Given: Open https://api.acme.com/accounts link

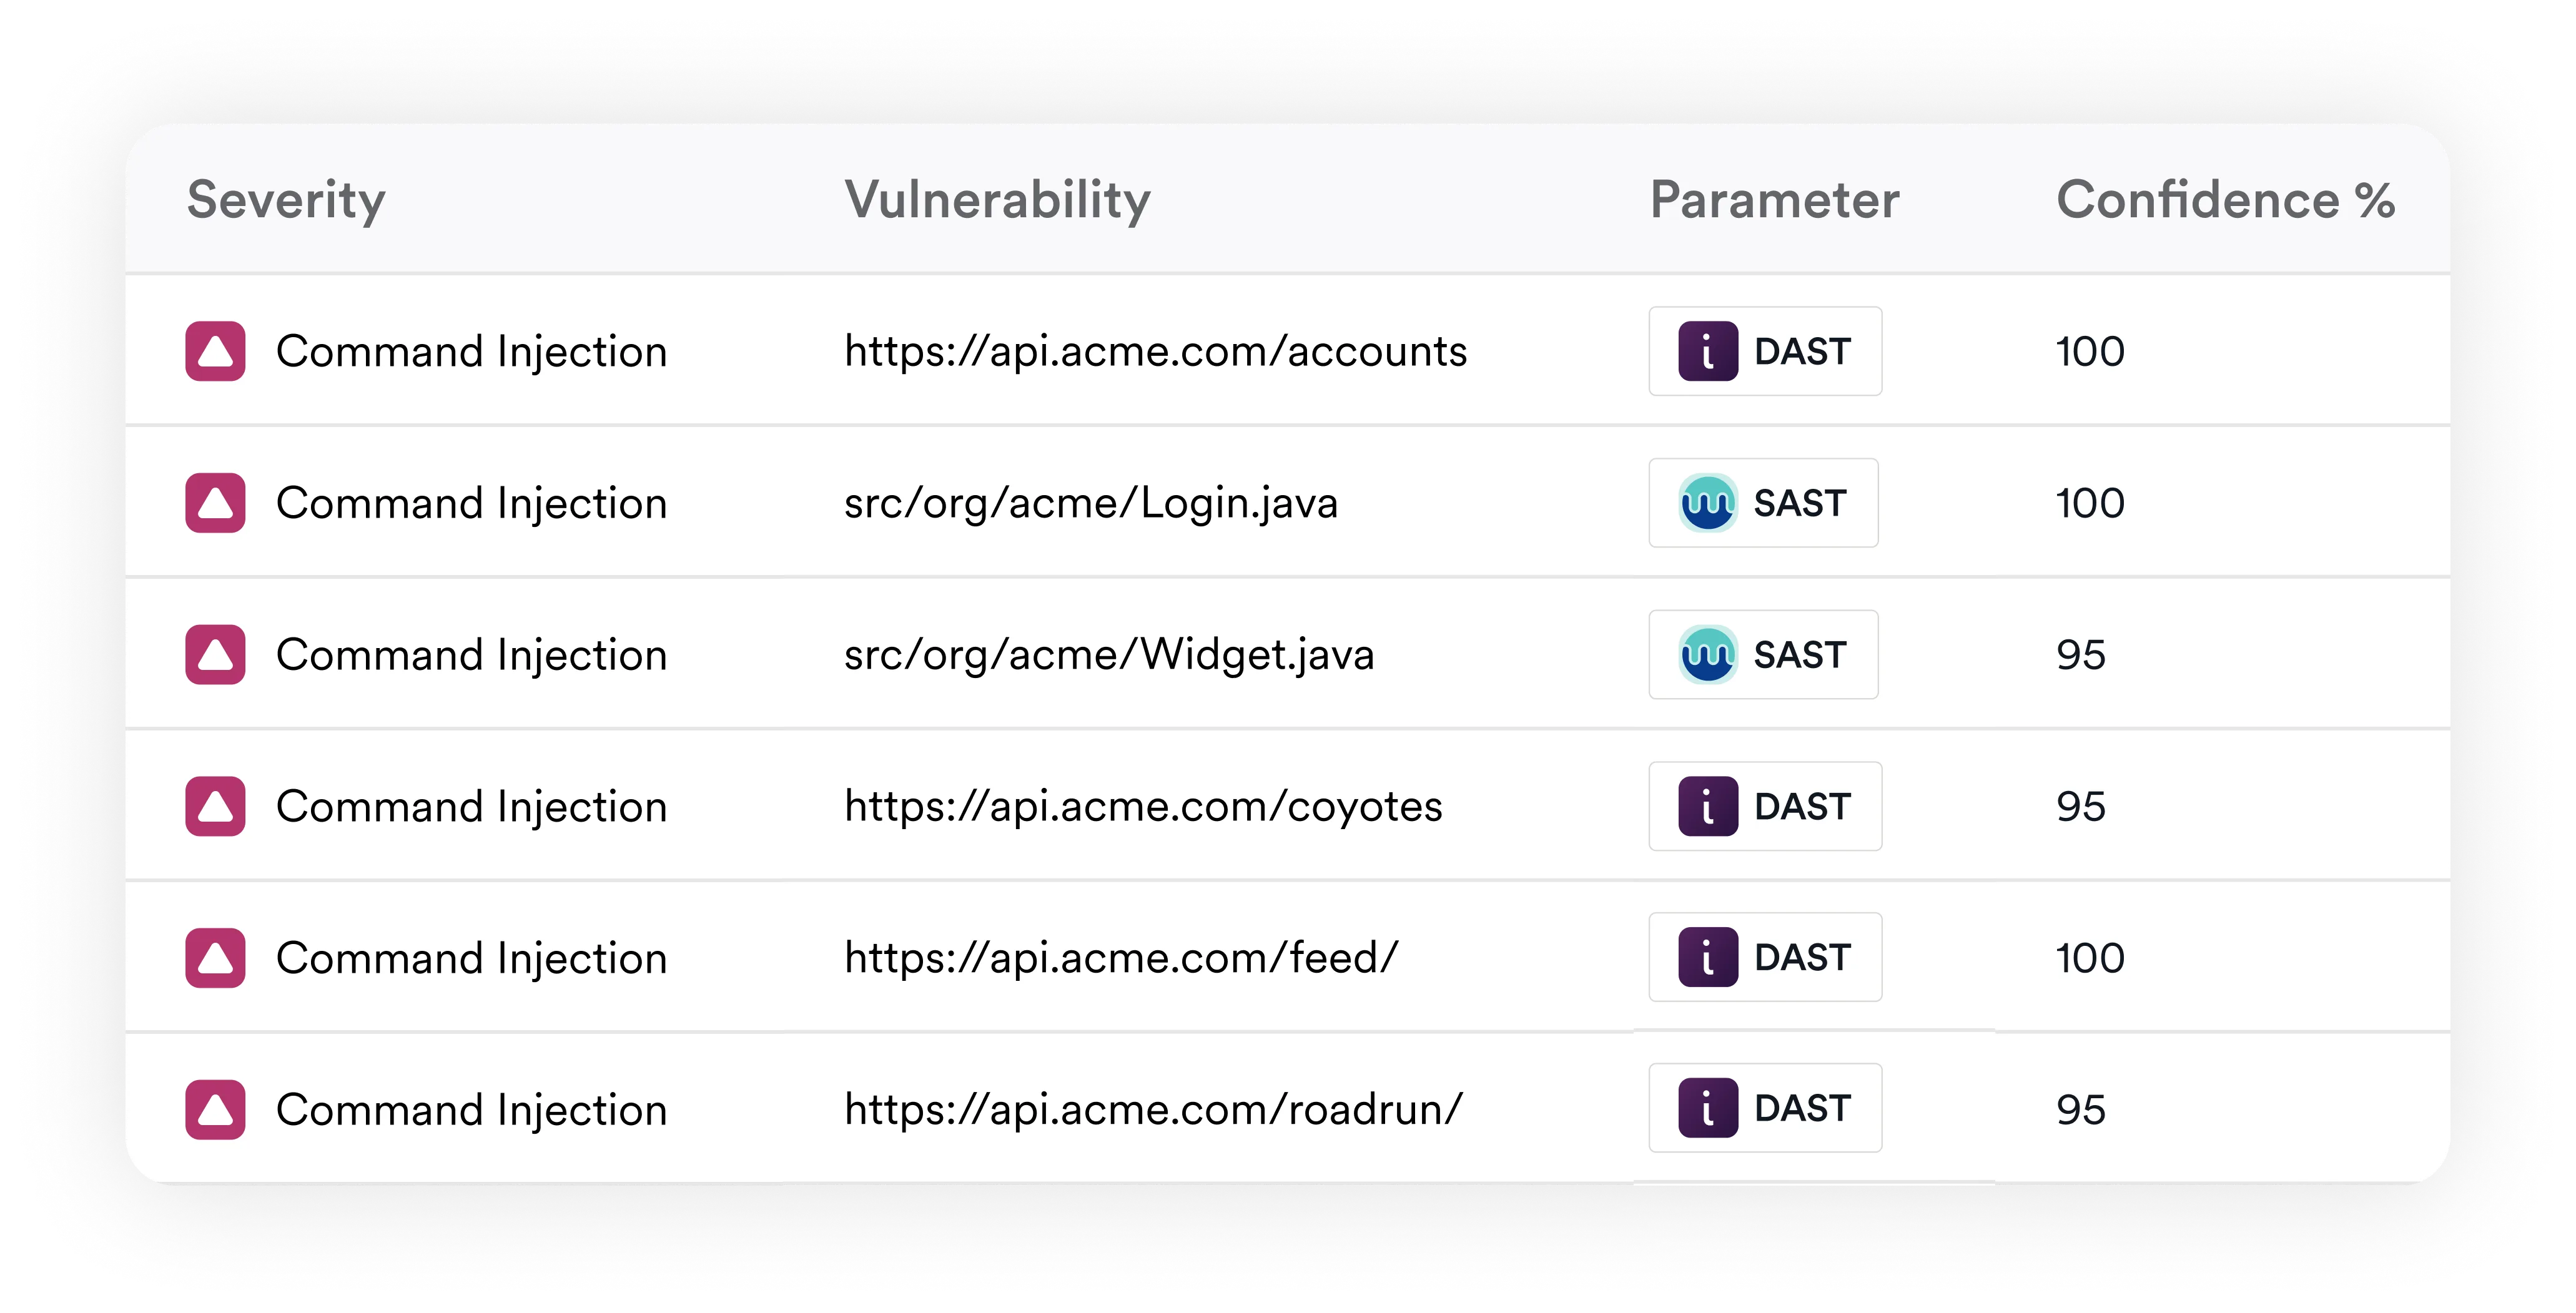Looking at the screenshot, I should click(x=1155, y=351).
